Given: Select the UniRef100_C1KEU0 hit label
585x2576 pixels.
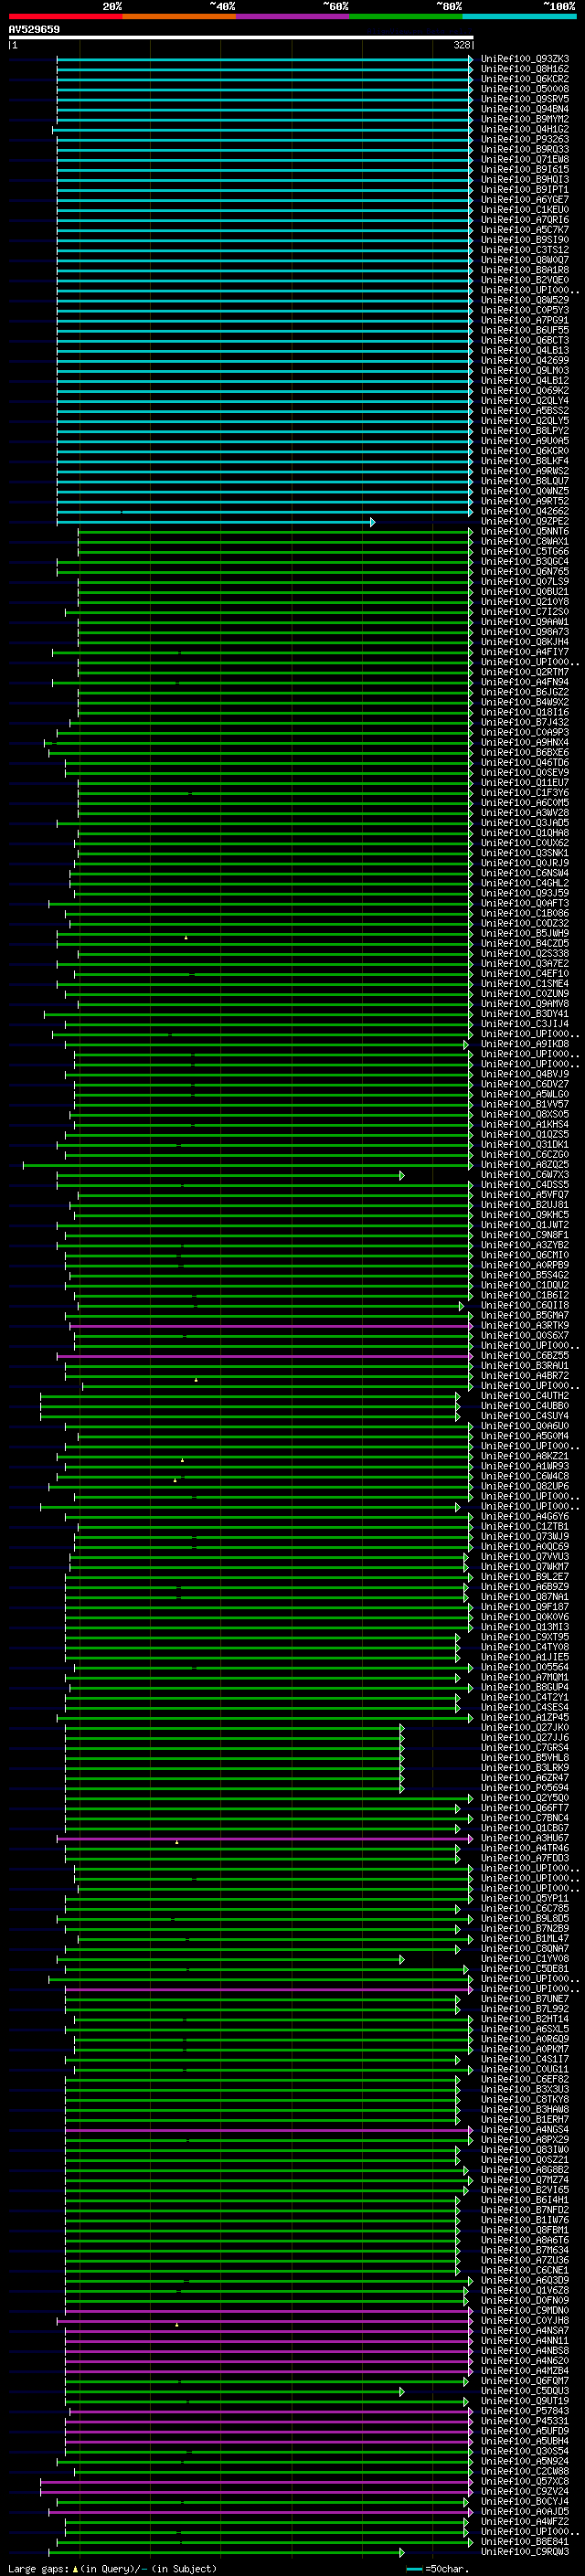Looking at the screenshot, I should [525, 210].
